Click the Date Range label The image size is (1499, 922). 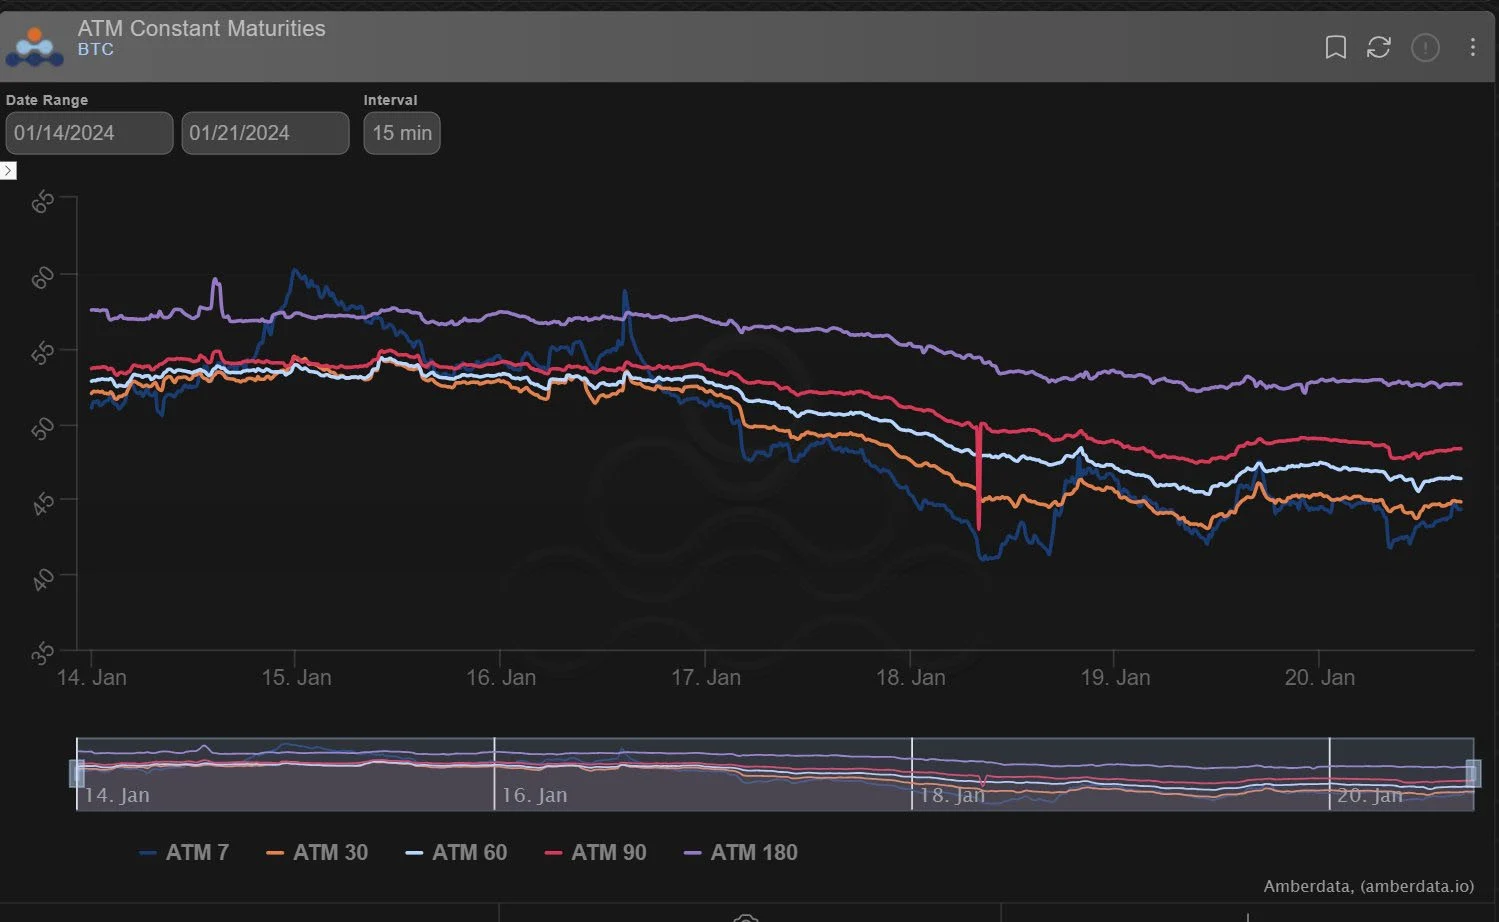pos(47,100)
